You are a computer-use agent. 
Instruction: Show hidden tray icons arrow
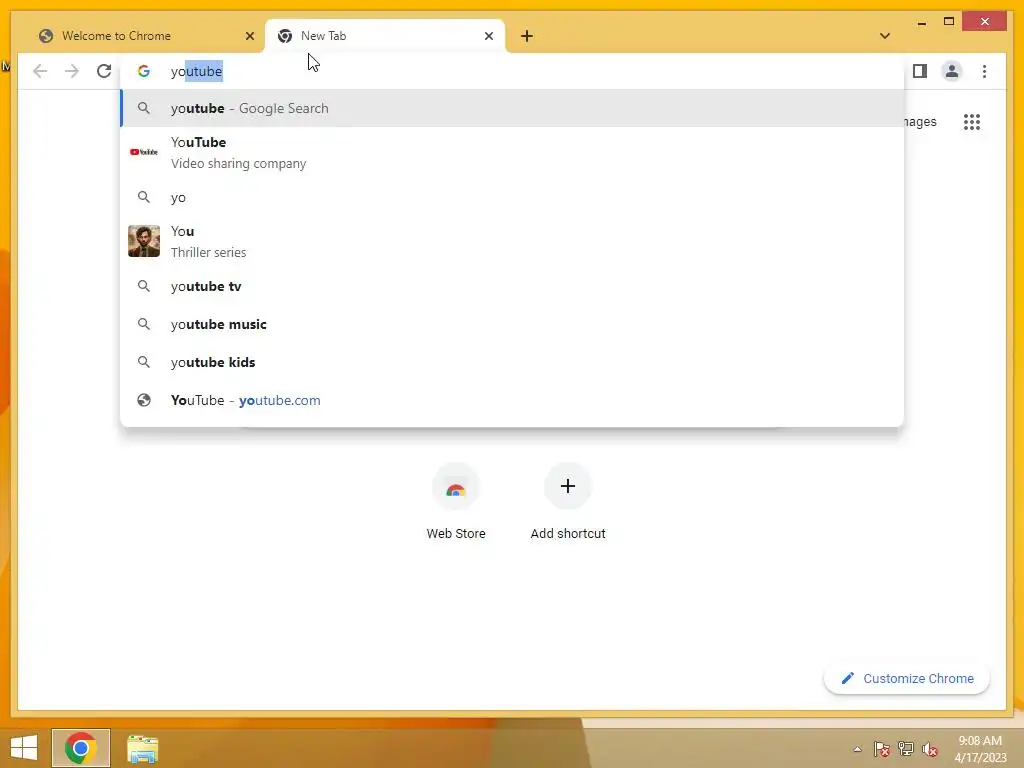[x=857, y=749]
